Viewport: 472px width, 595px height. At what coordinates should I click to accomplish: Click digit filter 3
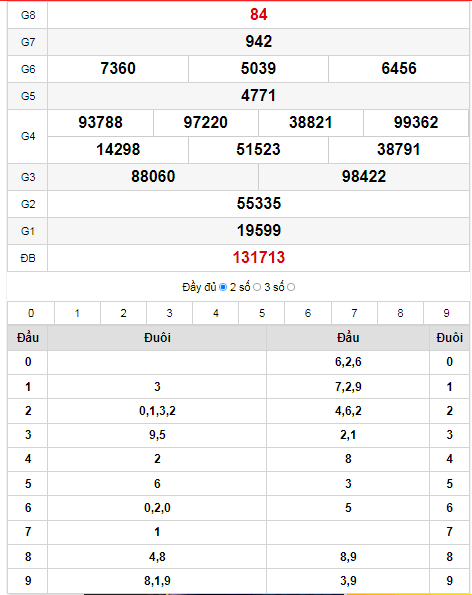170,313
